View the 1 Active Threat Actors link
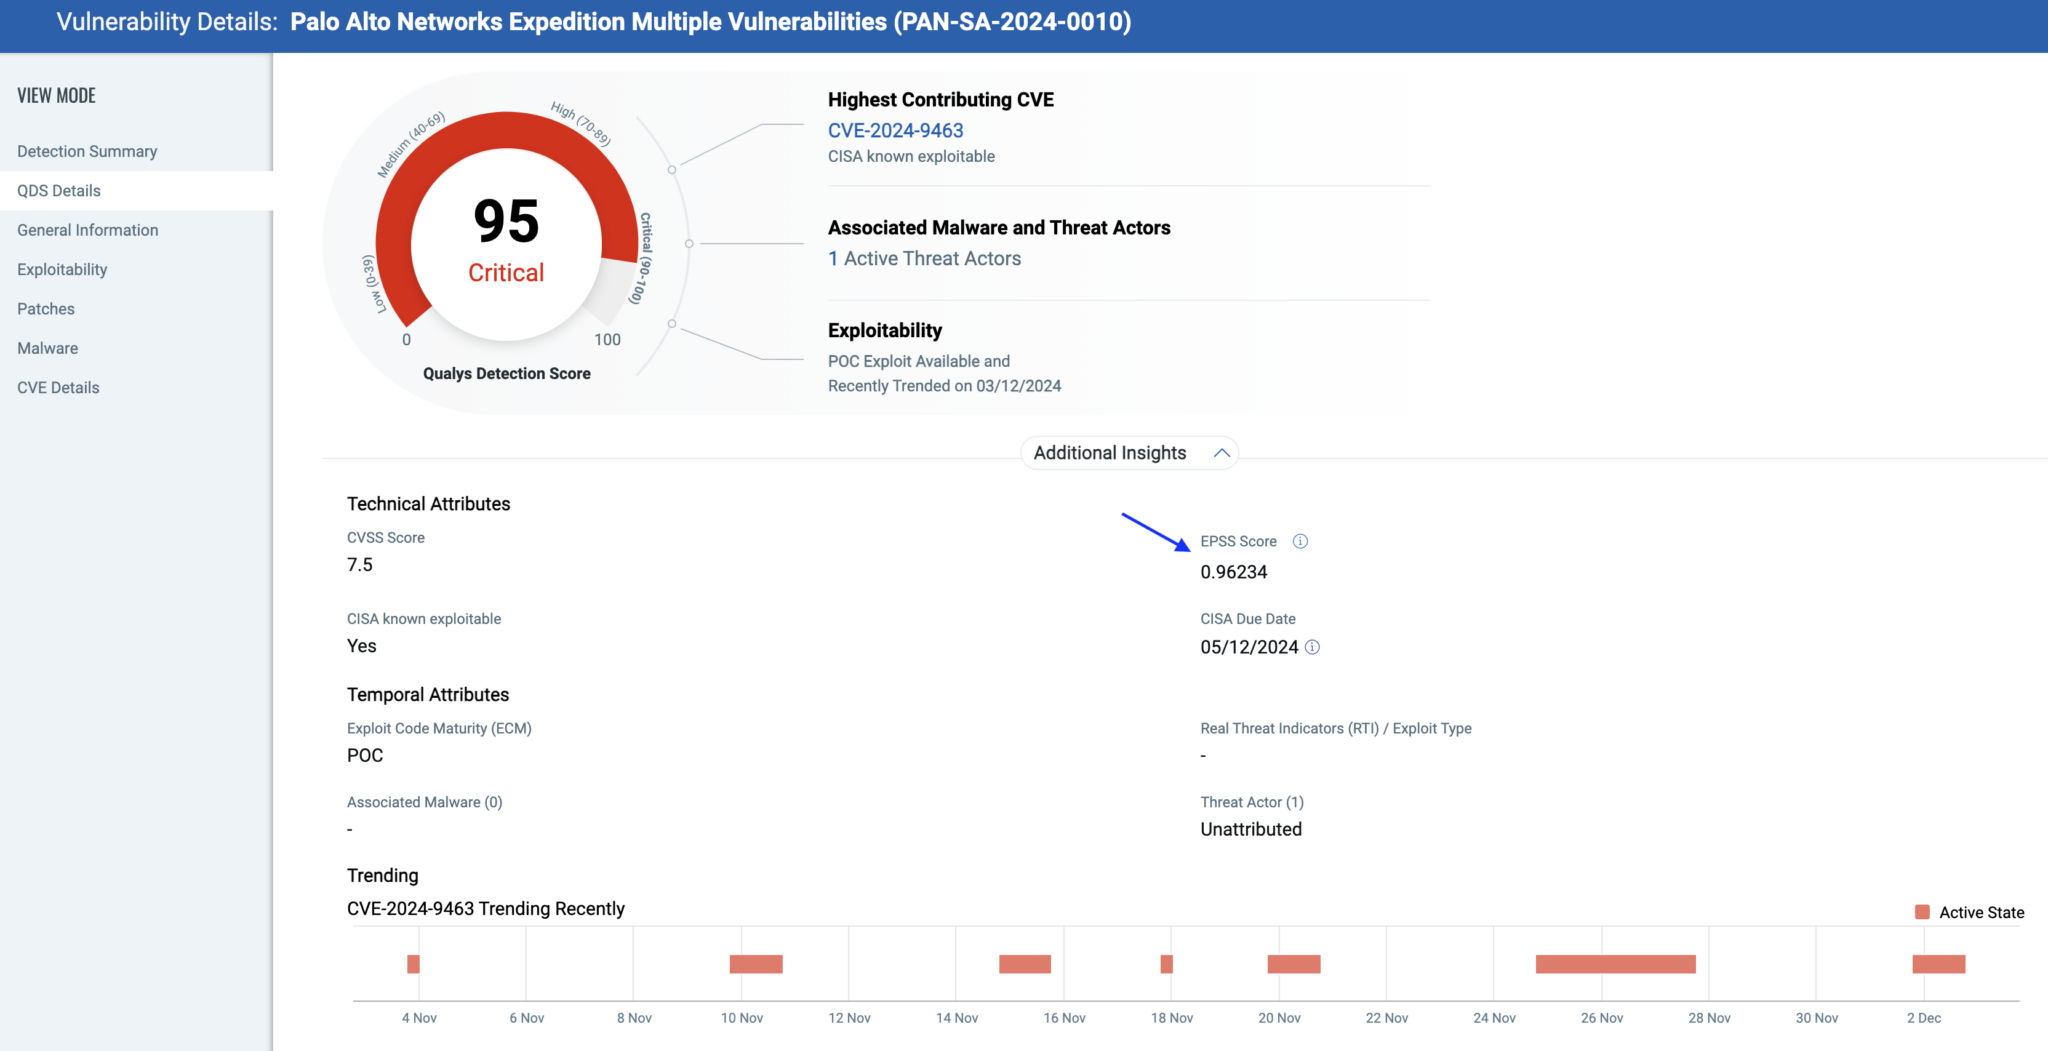Image resolution: width=2048 pixels, height=1051 pixels. [925, 258]
